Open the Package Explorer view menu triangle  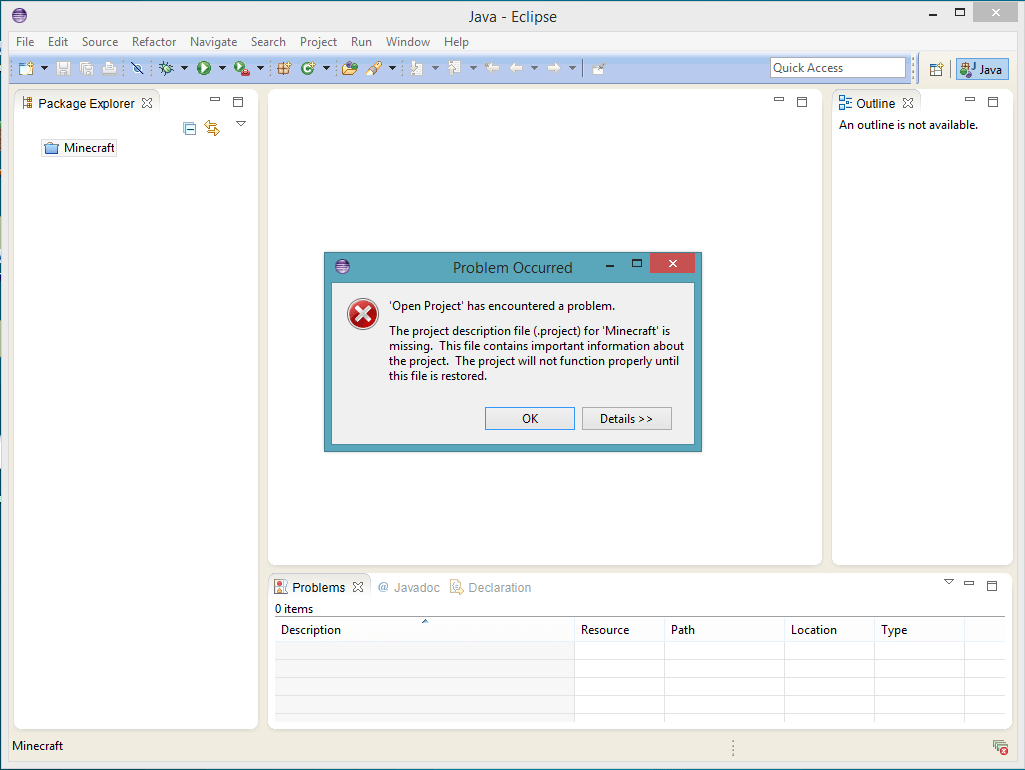tap(240, 124)
